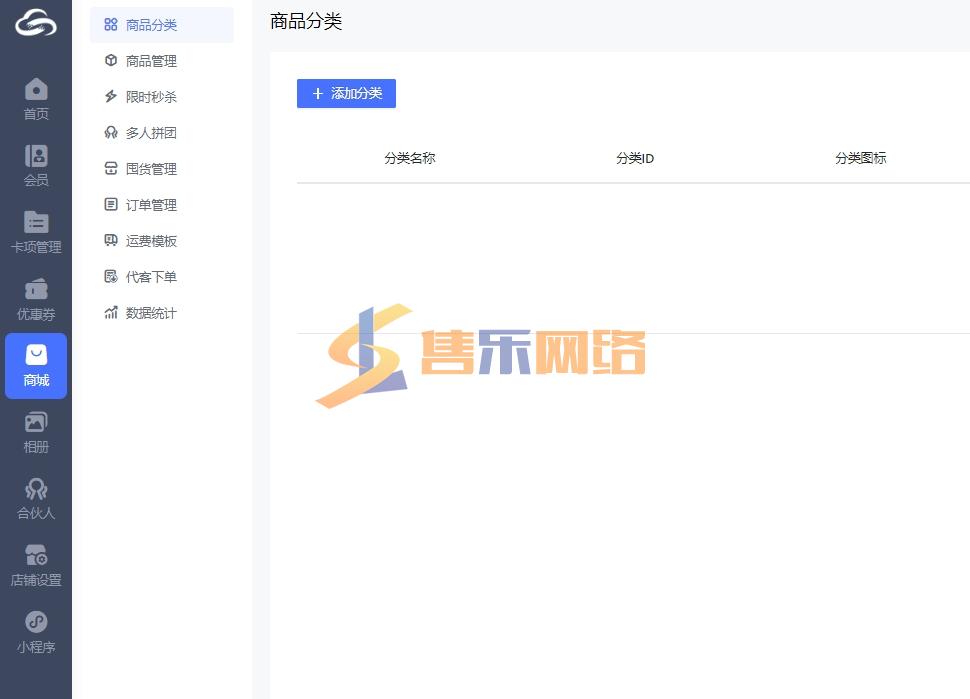This screenshot has height=699, width=970.
Task: Click the 添加分类 button
Action: click(346, 93)
